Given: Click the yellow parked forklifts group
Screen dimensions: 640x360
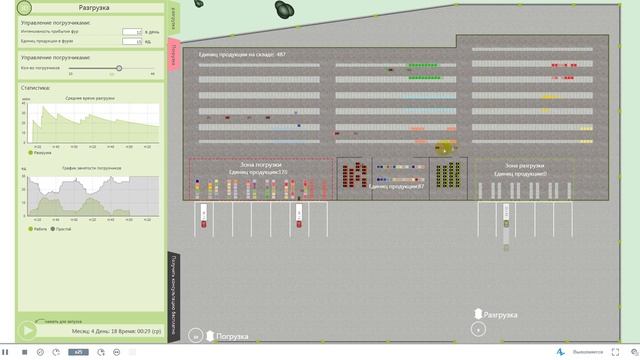Looking at the screenshot, I should point(448,176).
